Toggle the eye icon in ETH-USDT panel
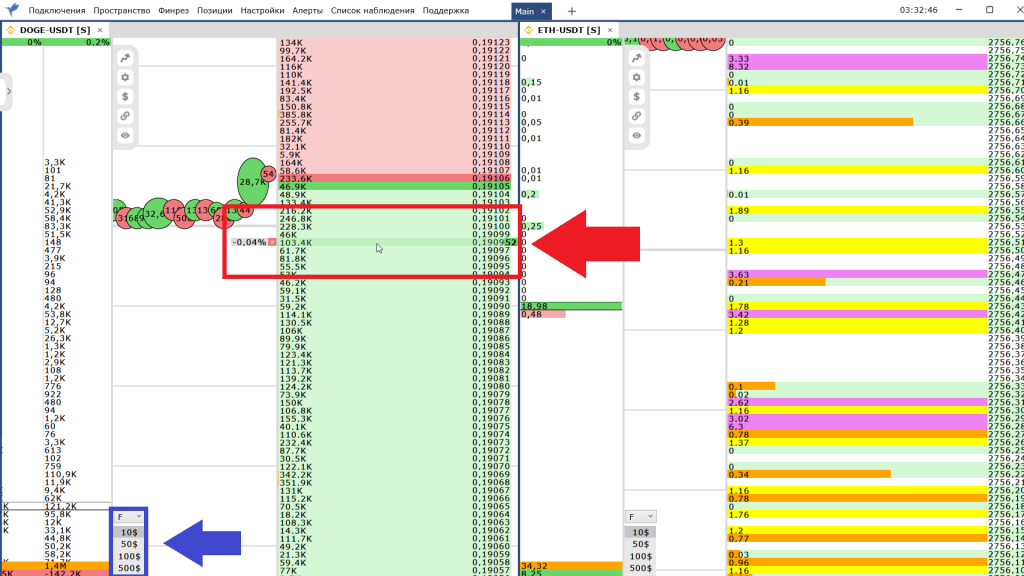Image resolution: width=1024 pixels, height=576 pixels. coord(637,135)
